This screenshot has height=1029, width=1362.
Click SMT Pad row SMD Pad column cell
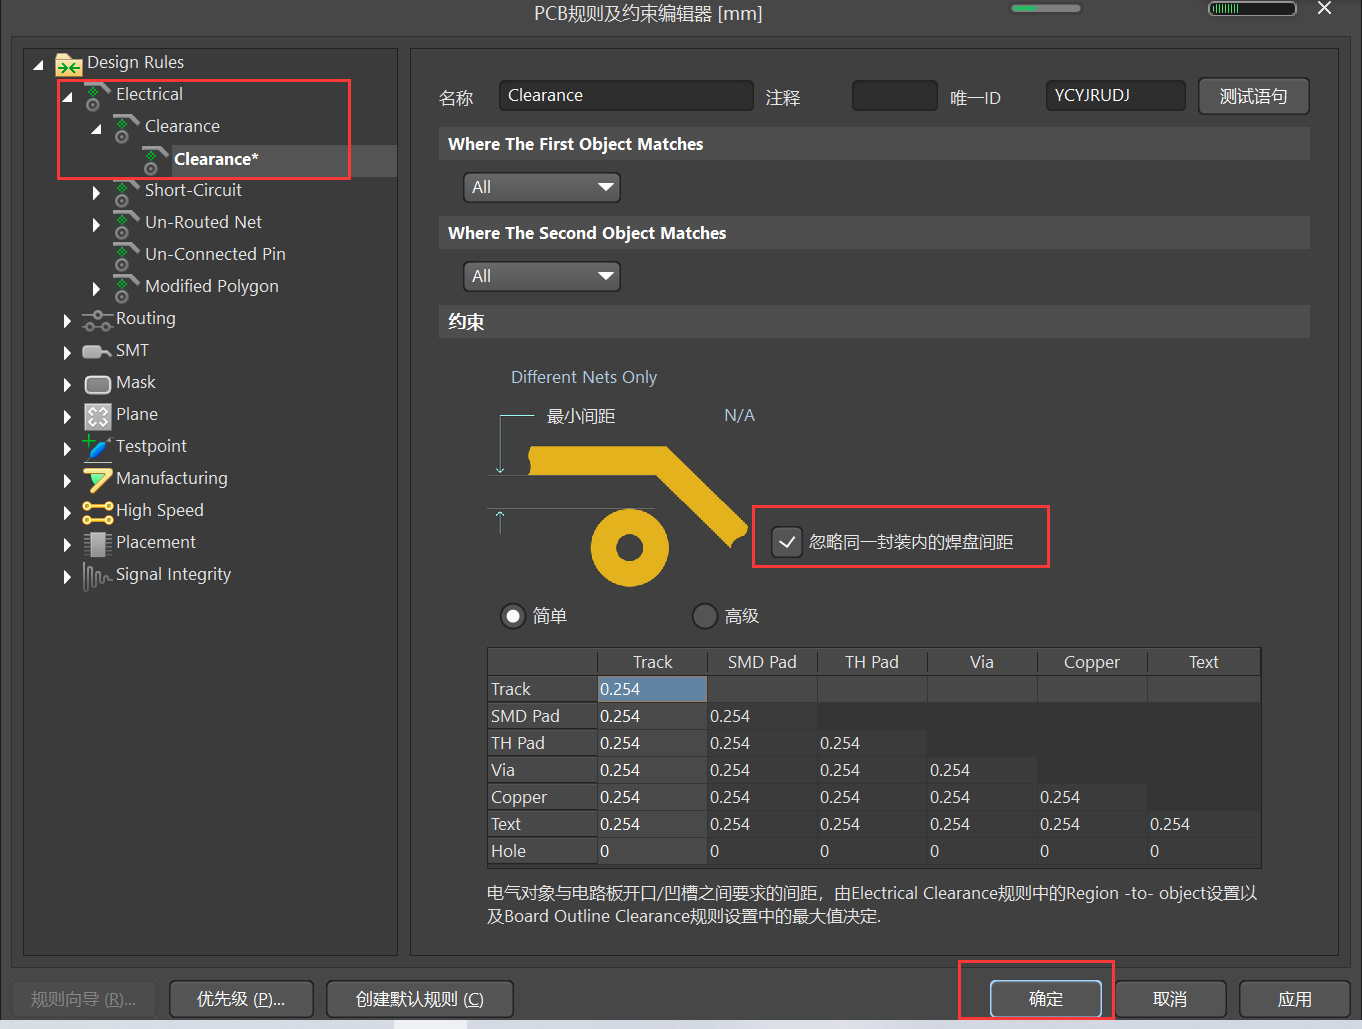point(762,716)
